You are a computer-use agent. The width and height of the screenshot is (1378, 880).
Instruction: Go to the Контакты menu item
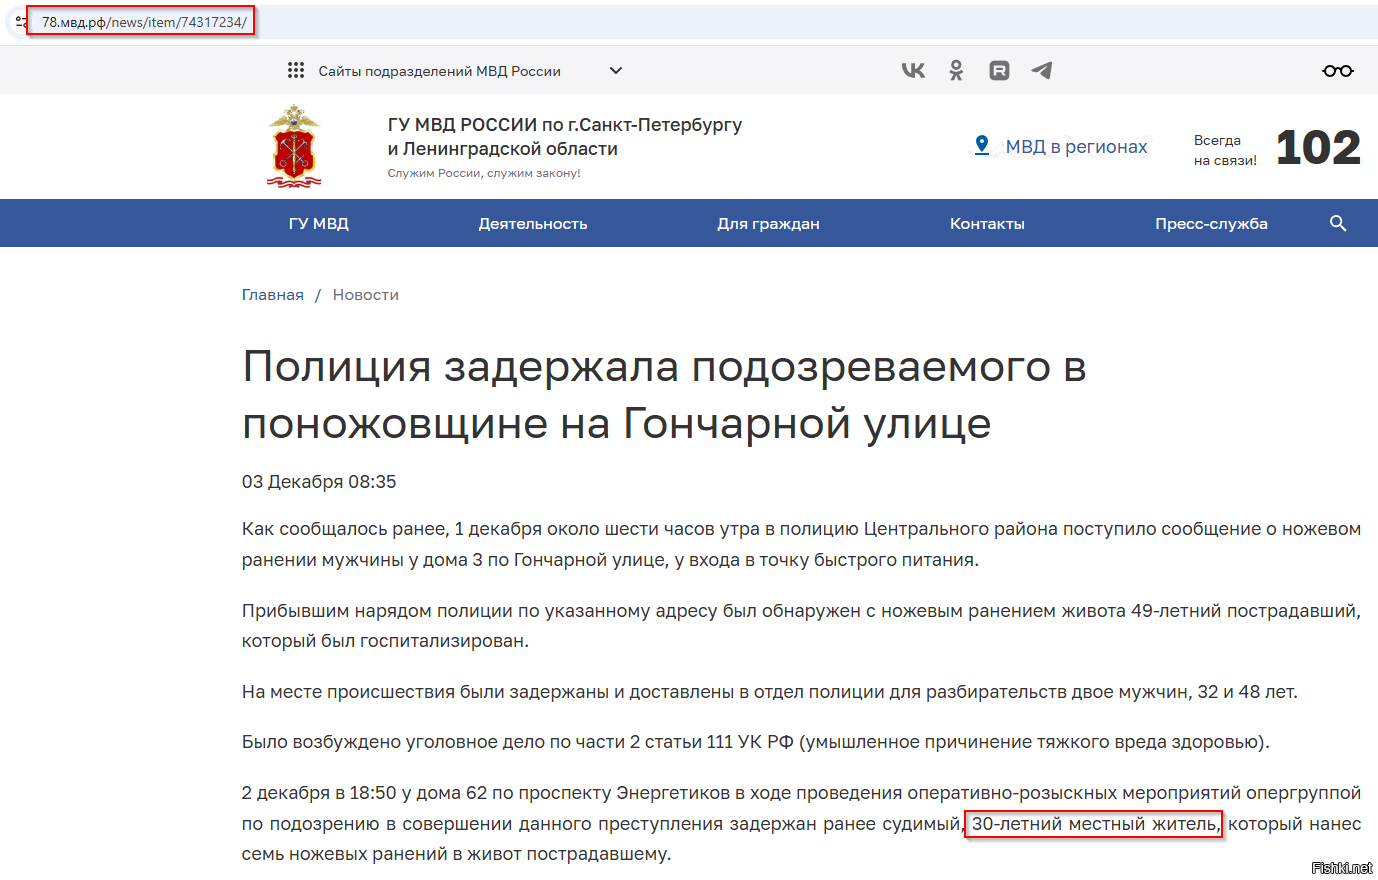[987, 223]
